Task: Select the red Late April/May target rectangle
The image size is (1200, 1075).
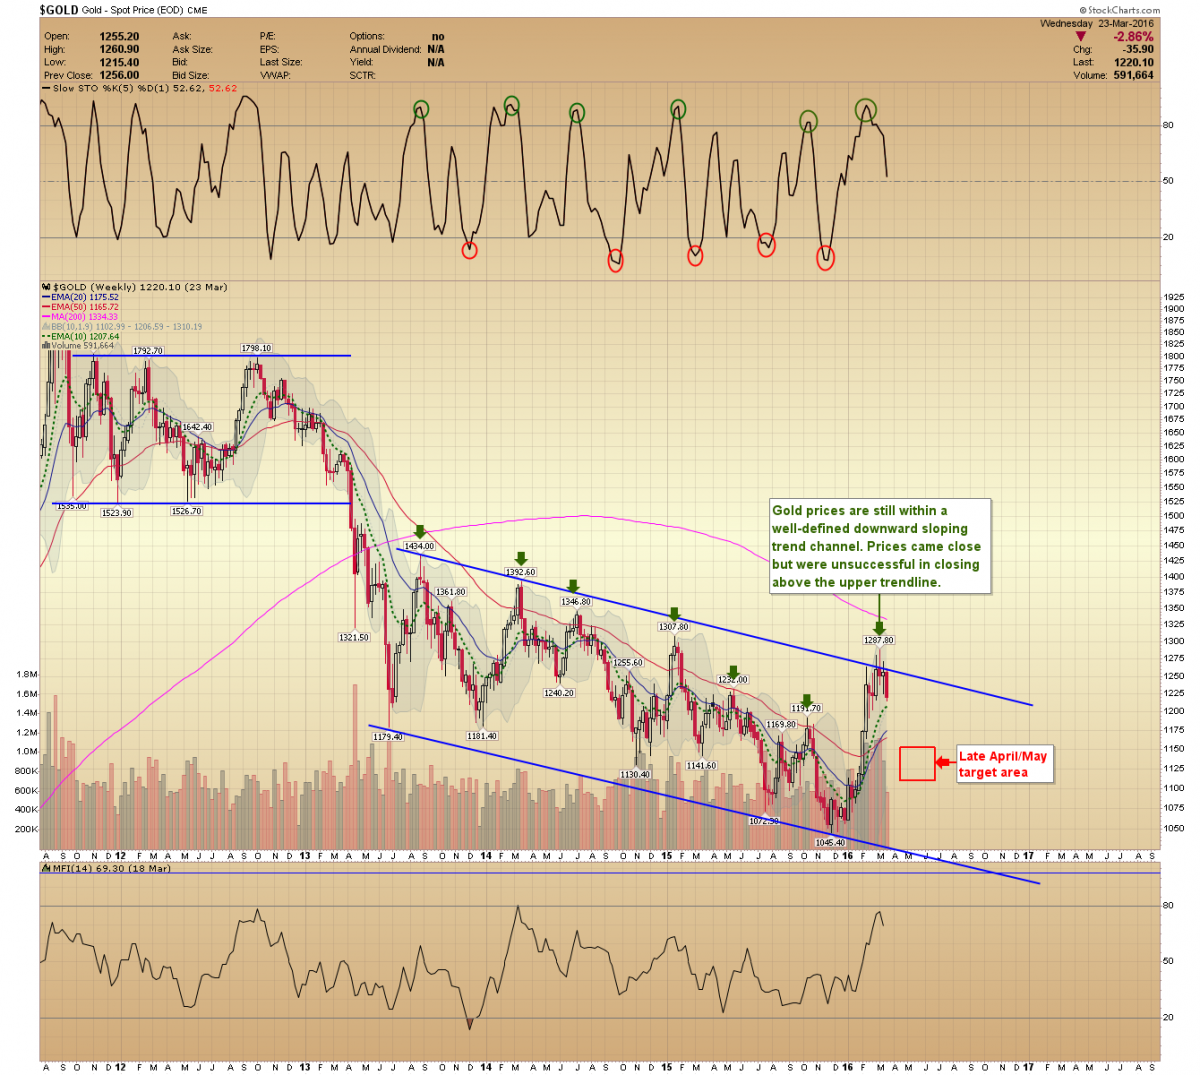Action: (x=917, y=763)
